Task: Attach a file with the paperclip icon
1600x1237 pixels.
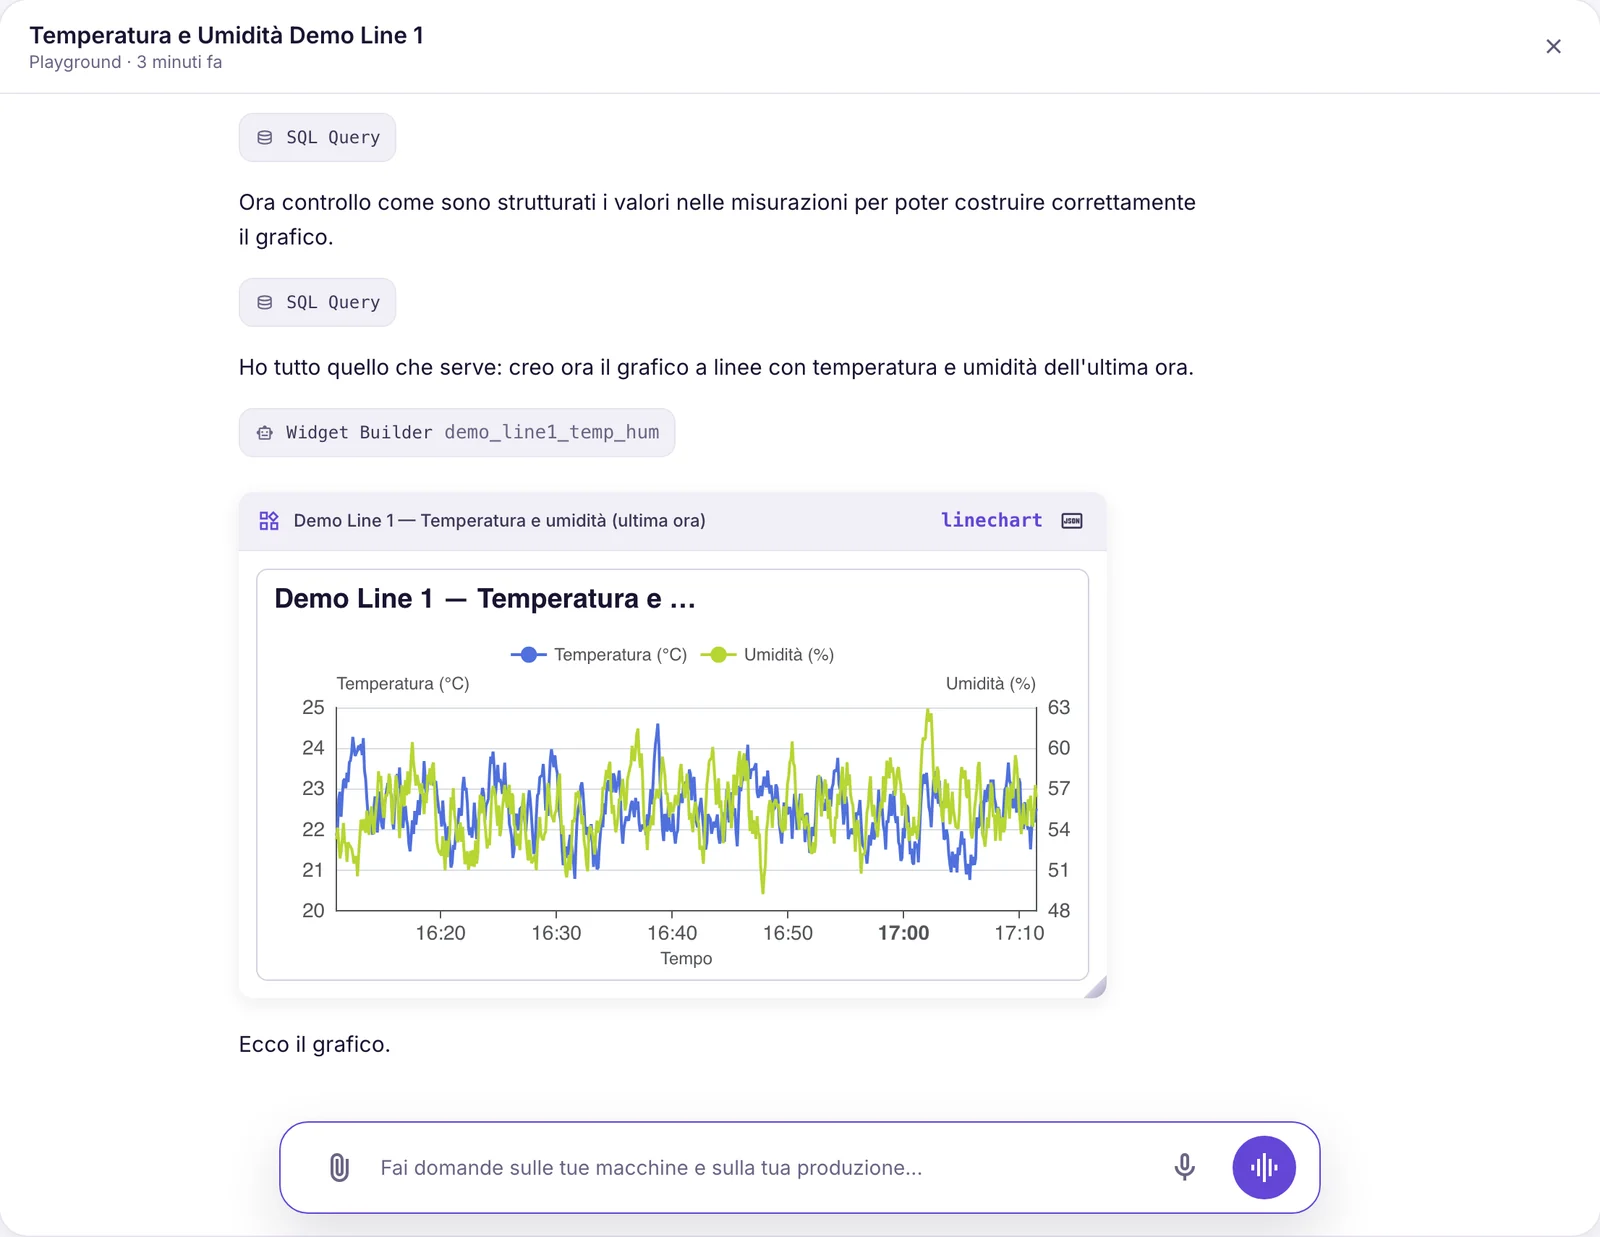Action: (339, 1167)
